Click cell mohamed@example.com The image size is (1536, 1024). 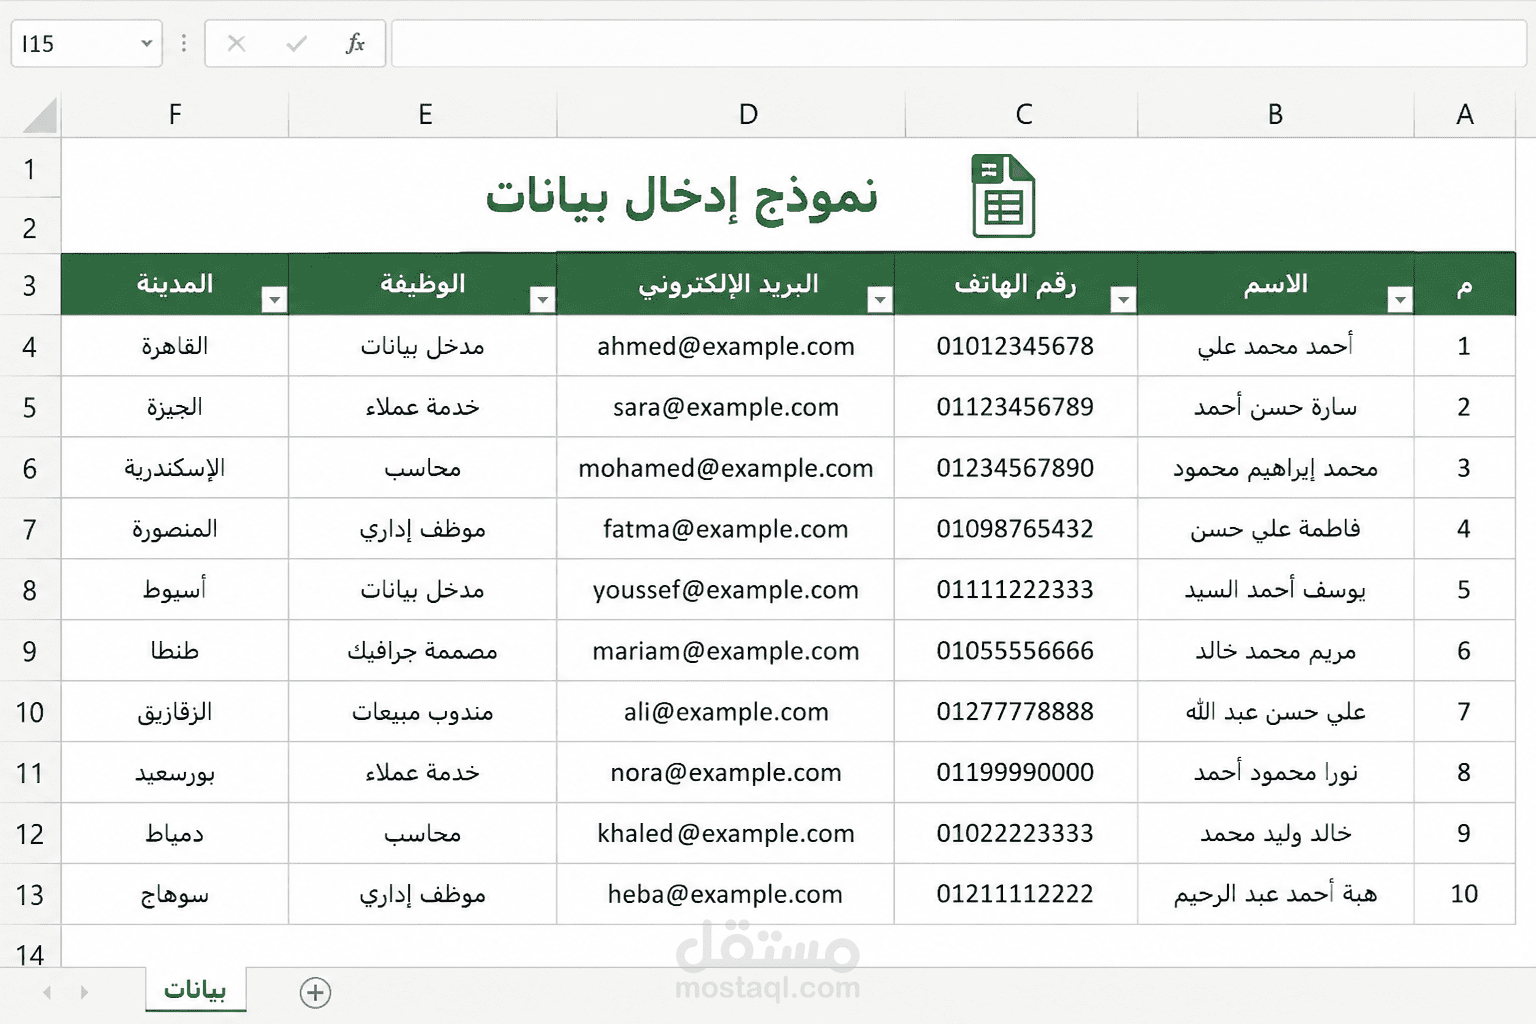point(726,468)
